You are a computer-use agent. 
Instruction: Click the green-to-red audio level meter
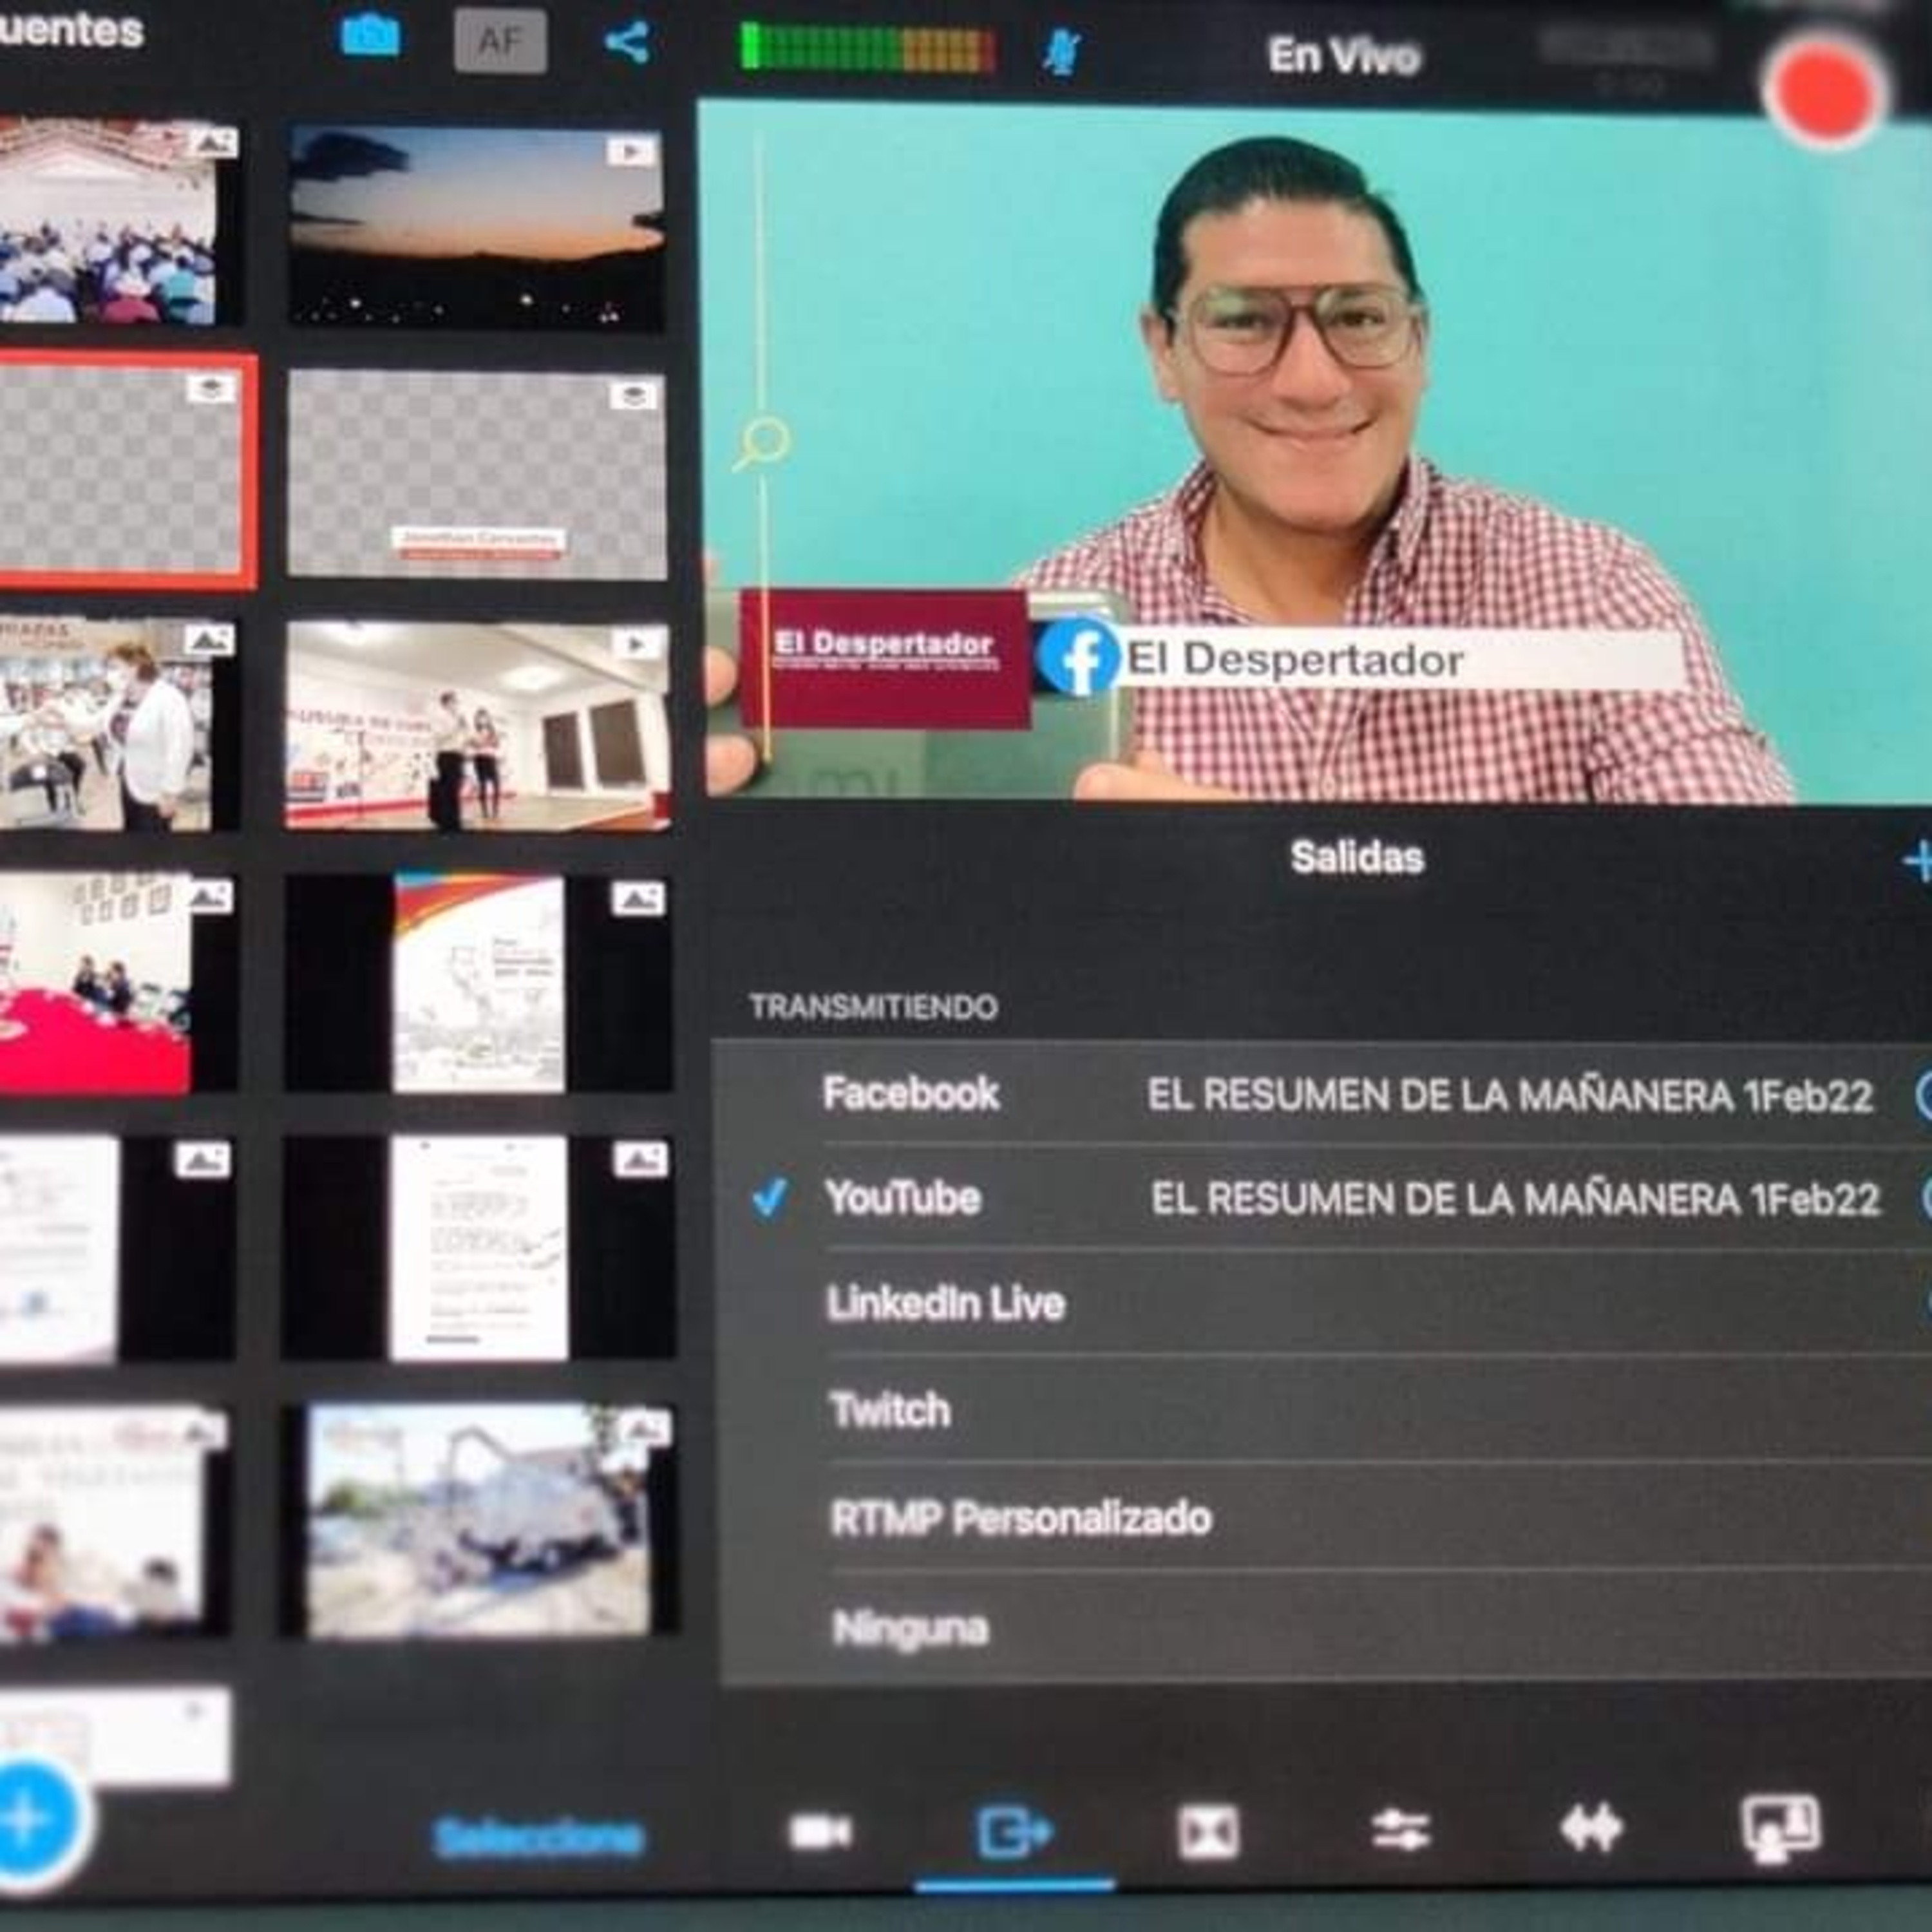coord(867,47)
